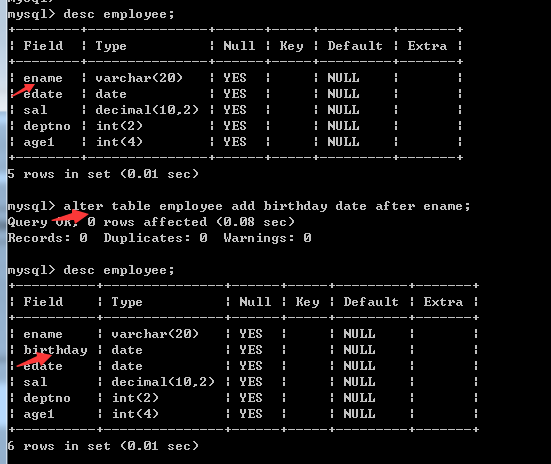Click the first 'desc employee;' command text

119,15
